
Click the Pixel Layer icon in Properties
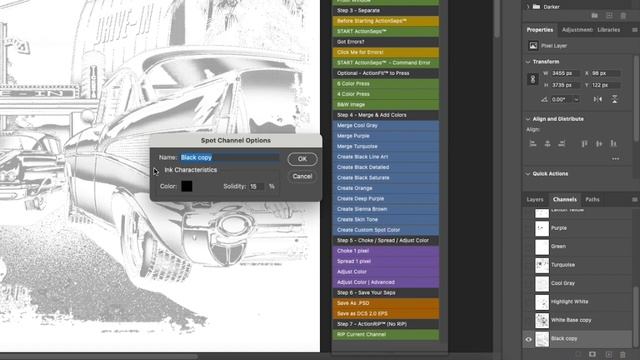tap(533, 46)
